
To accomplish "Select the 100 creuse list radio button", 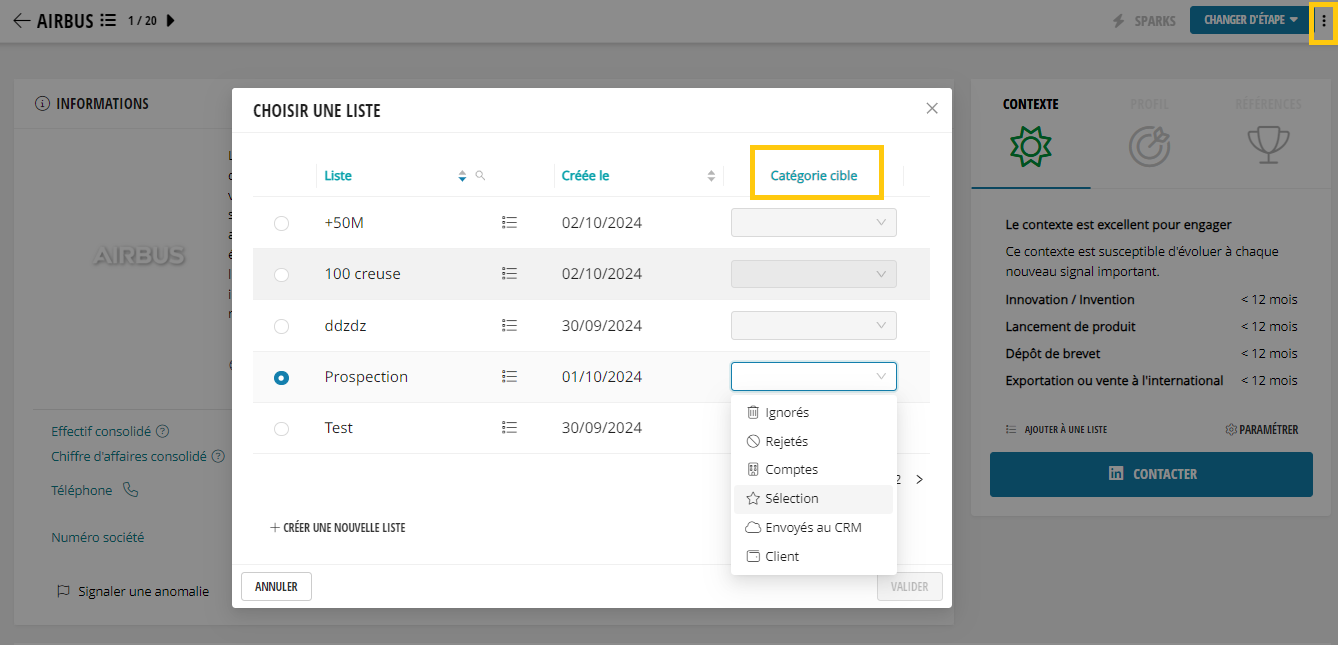I will (281, 274).
